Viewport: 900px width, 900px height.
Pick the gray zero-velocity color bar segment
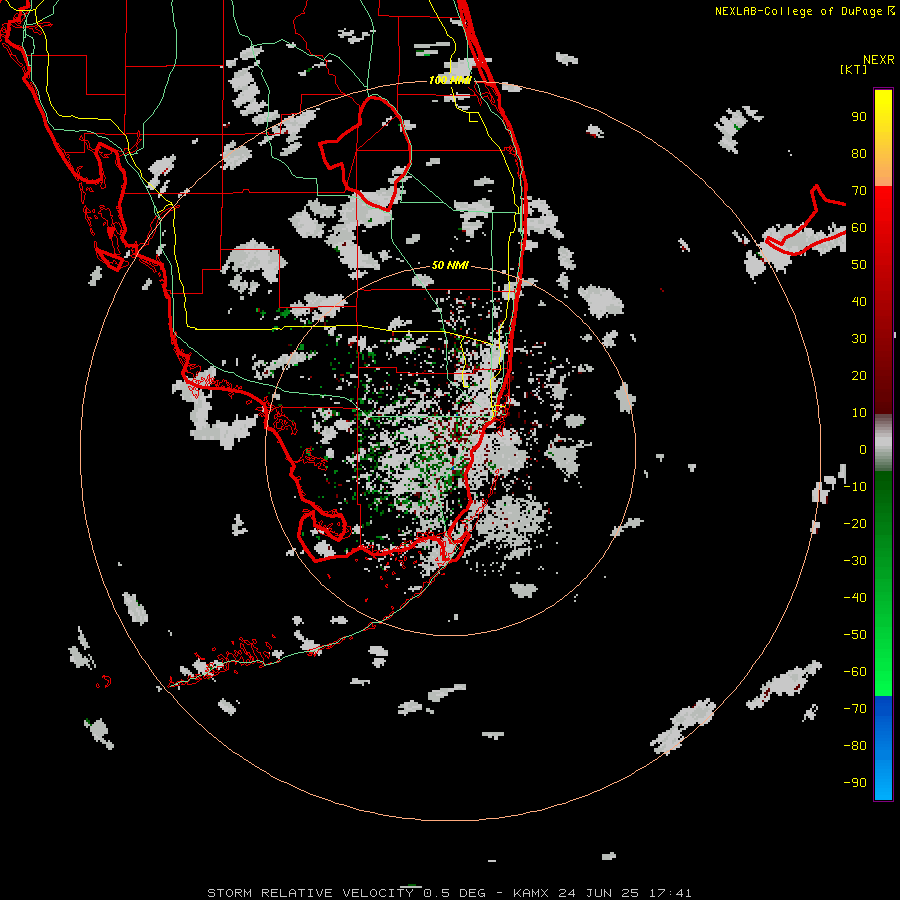(883, 443)
